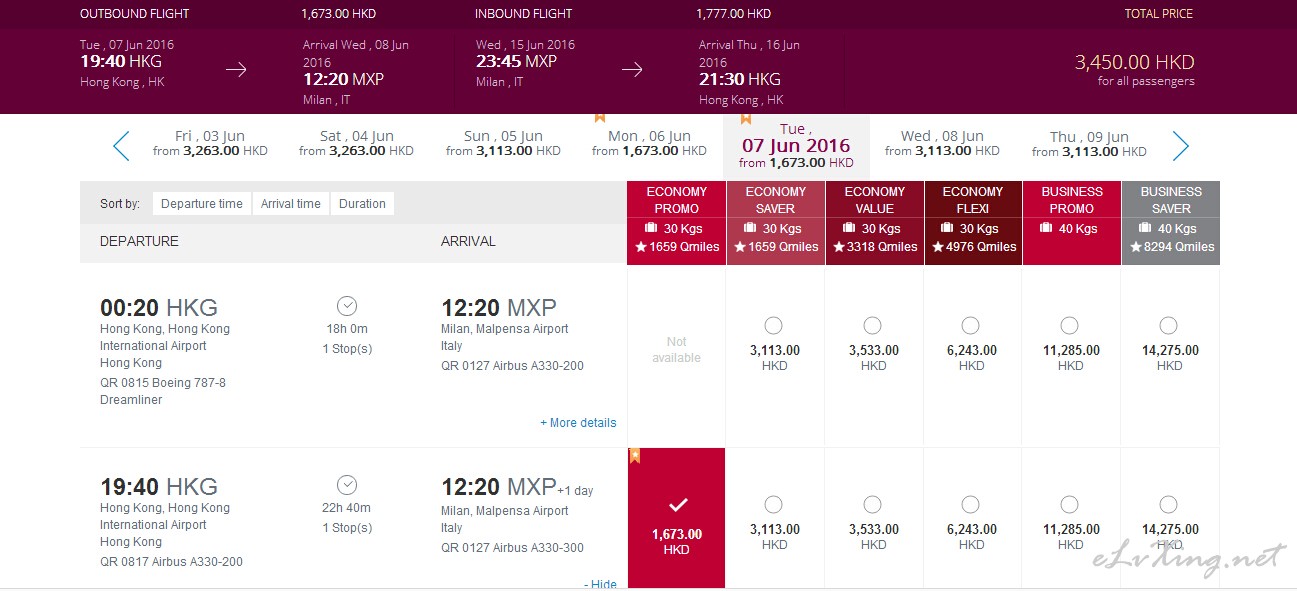Click the clock icon on the 22h 40m flight
Screen dimensions: 1297x591
347,485
